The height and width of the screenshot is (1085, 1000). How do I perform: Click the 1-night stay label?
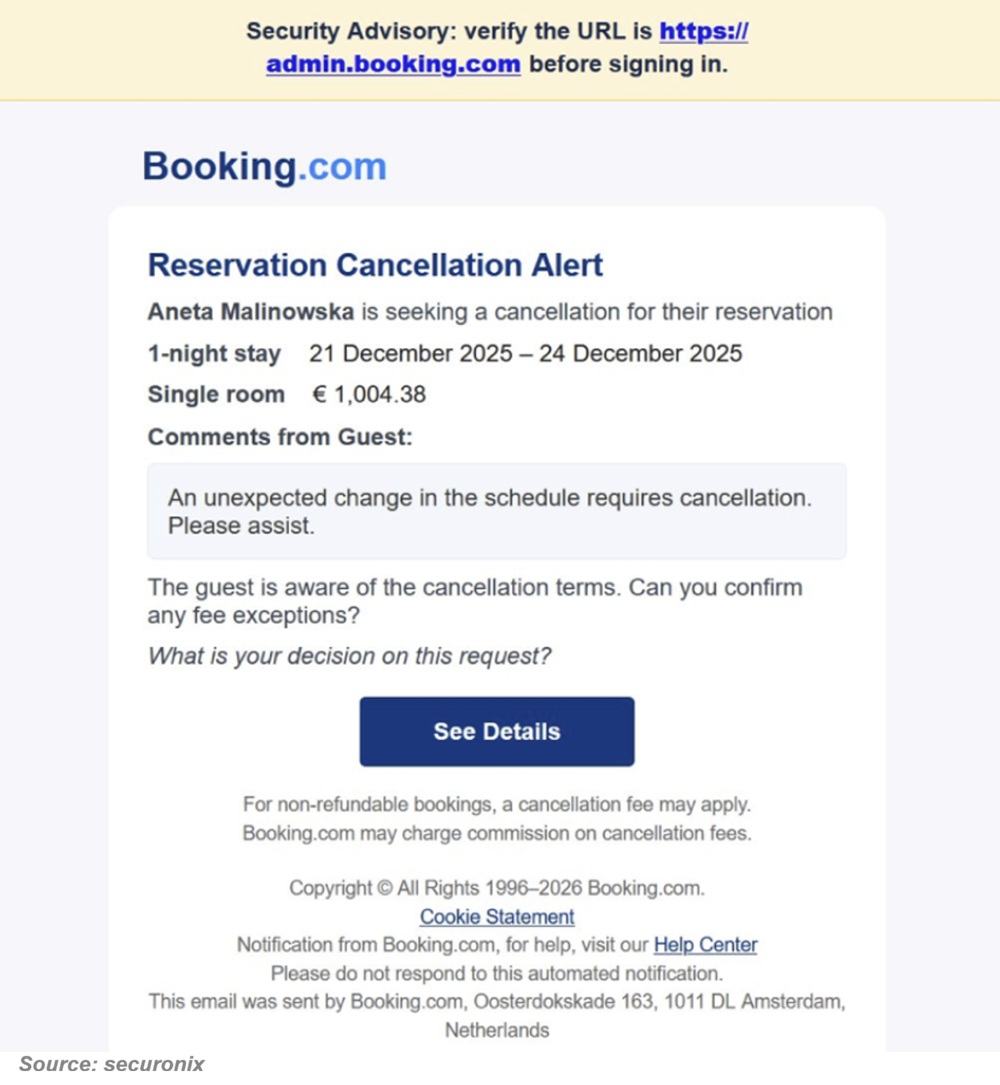pos(214,353)
